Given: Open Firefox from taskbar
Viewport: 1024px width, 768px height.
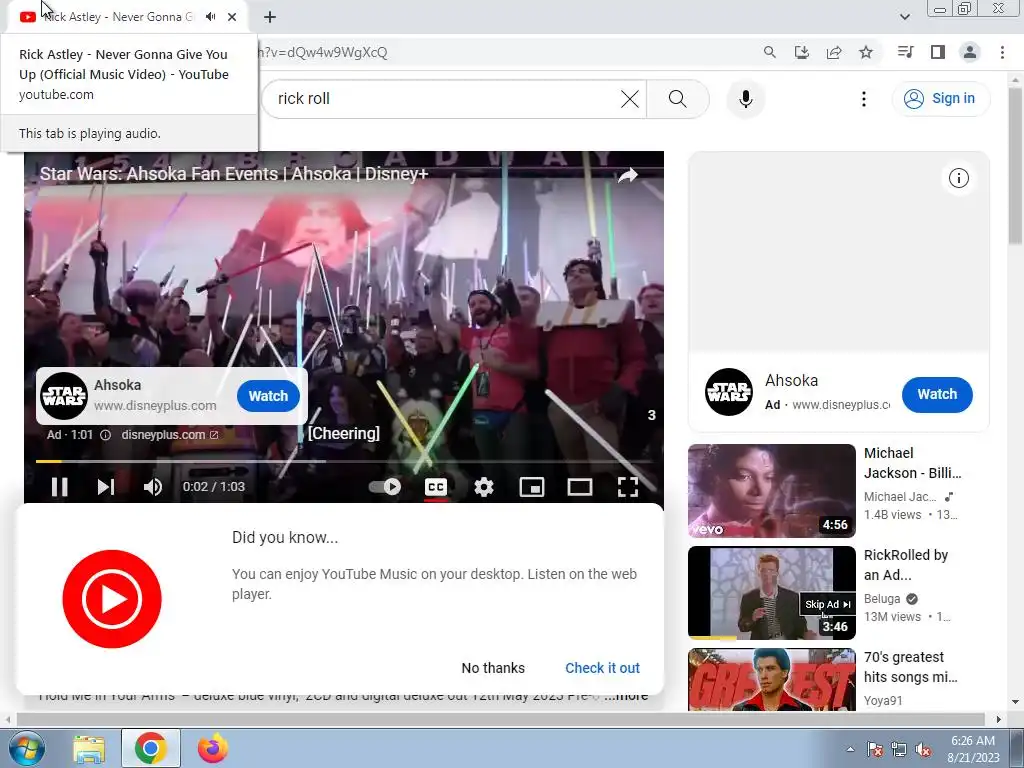Looking at the screenshot, I should coord(213,748).
